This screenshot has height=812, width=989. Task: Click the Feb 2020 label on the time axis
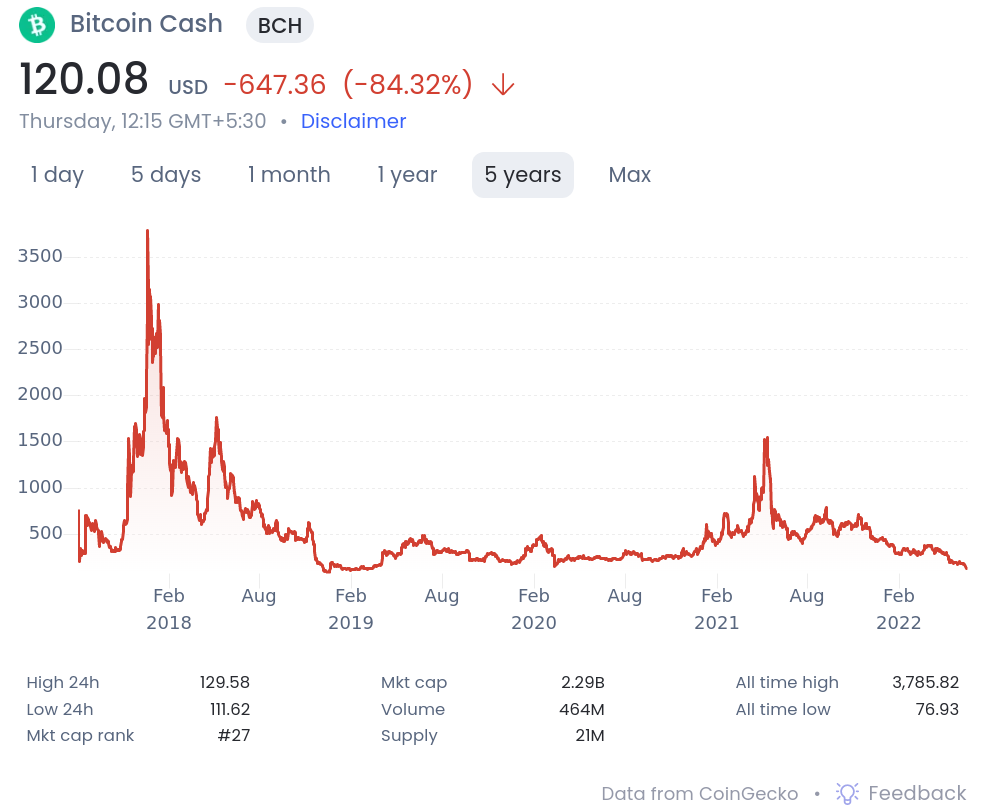533,608
